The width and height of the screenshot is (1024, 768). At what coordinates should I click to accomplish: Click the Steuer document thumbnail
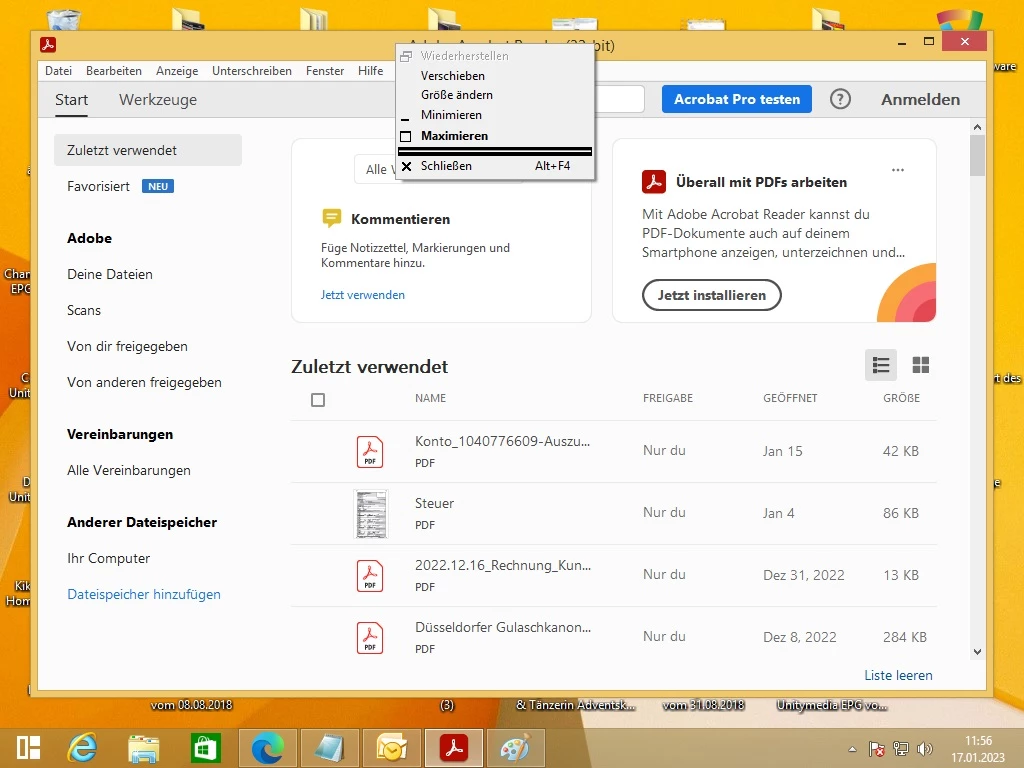click(x=370, y=514)
